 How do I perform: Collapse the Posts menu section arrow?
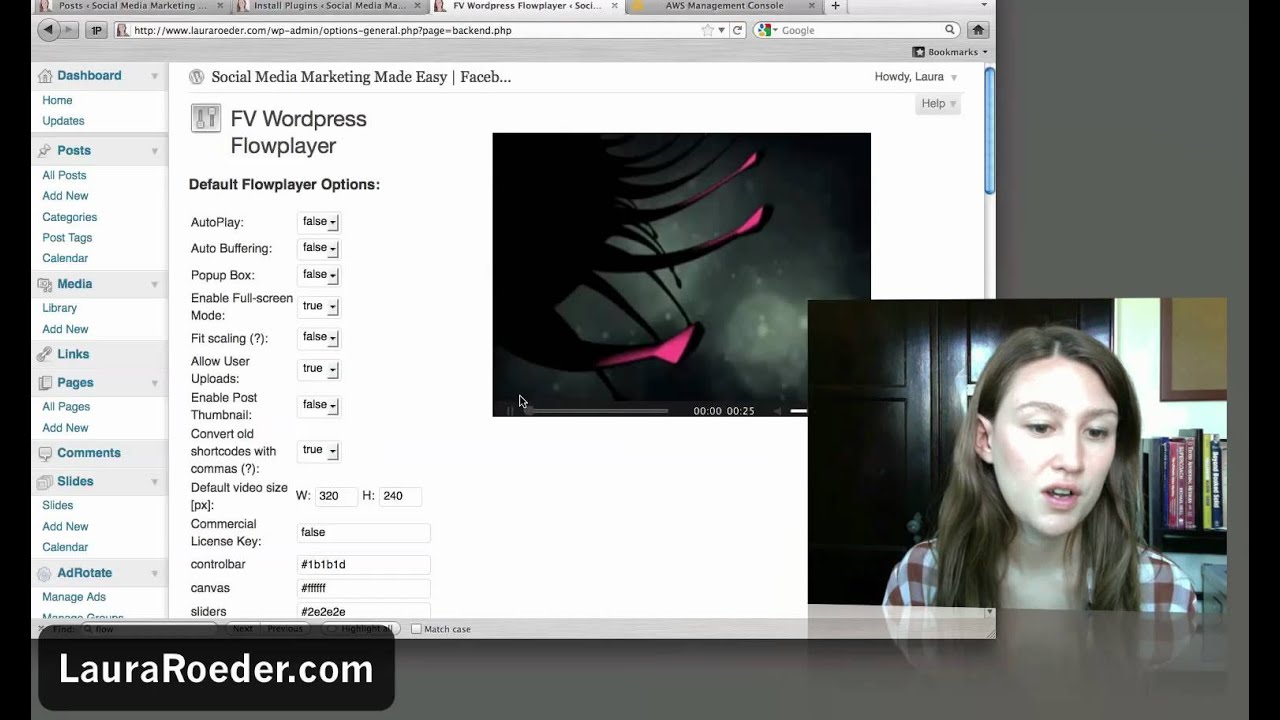click(x=155, y=151)
